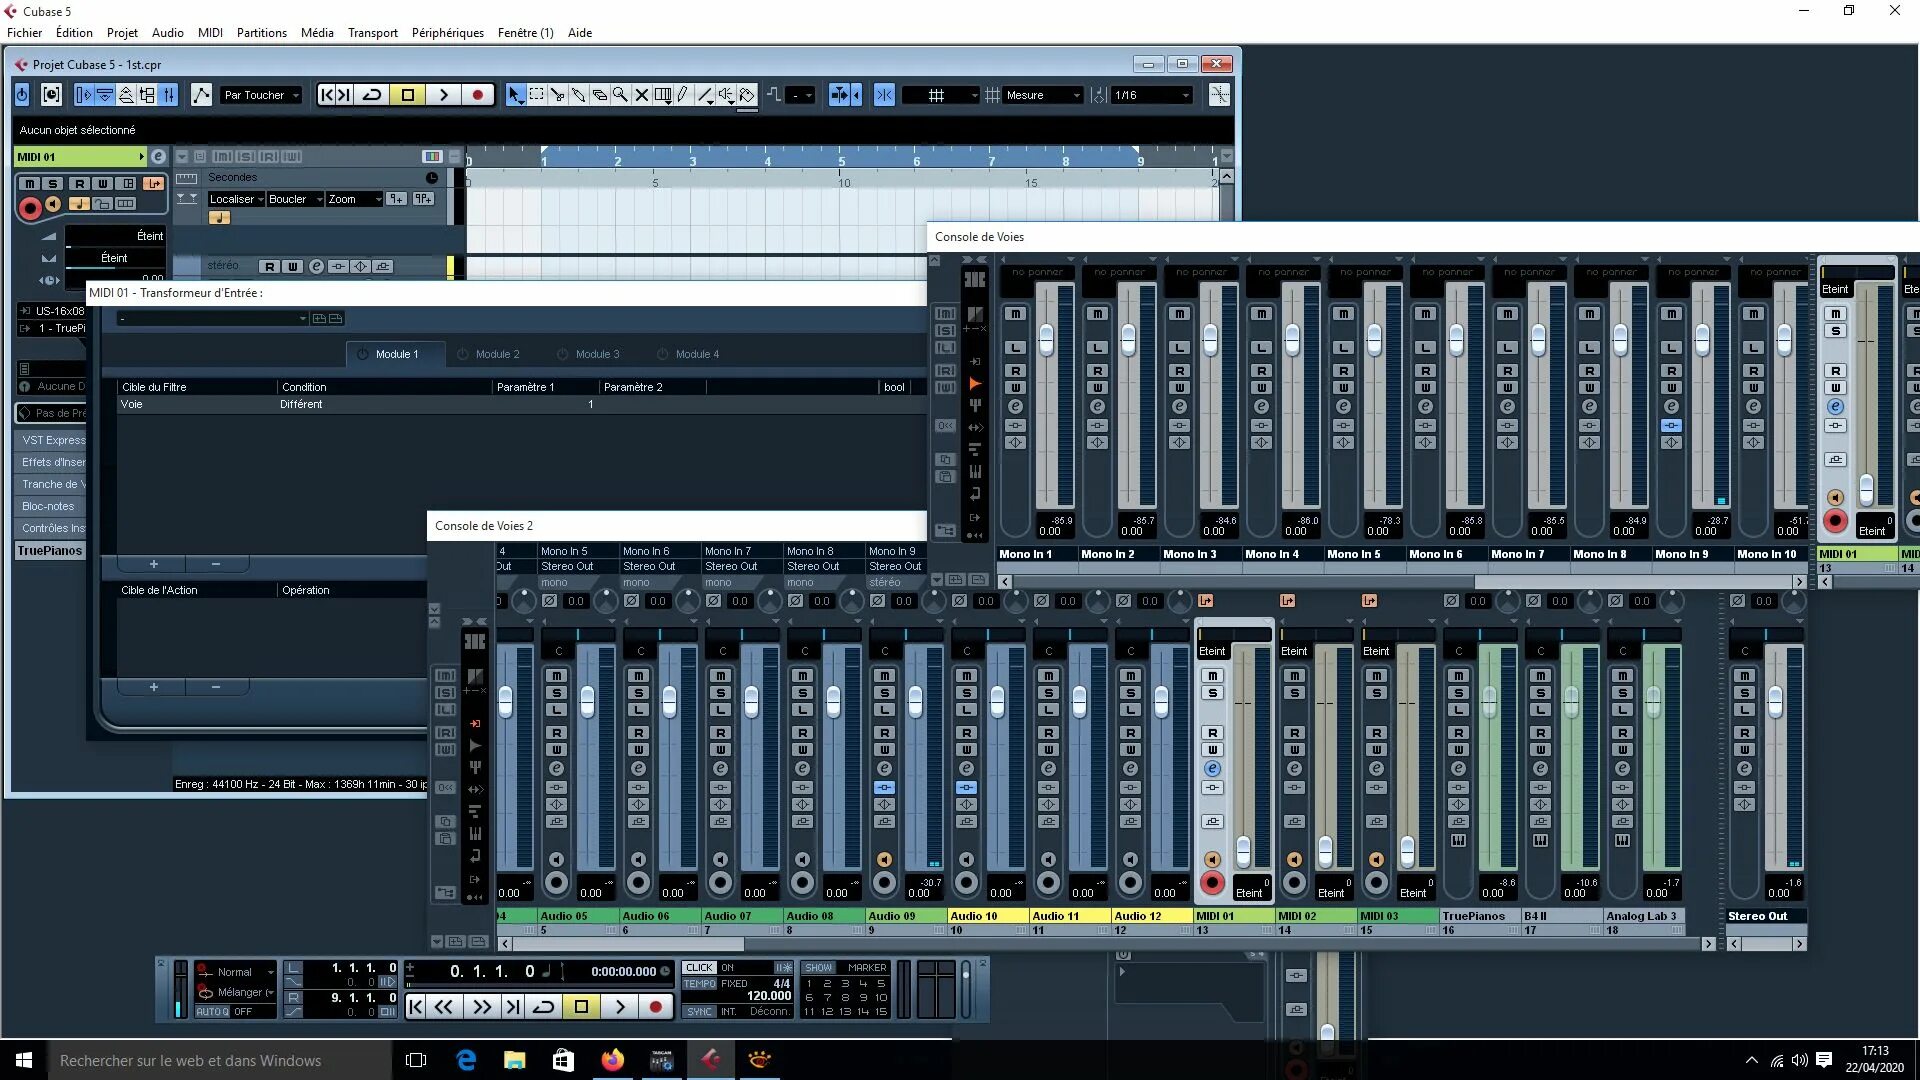Image resolution: width=1920 pixels, height=1080 pixels.
Task: Select the Range Selection tool
Action: coord(536,95)
